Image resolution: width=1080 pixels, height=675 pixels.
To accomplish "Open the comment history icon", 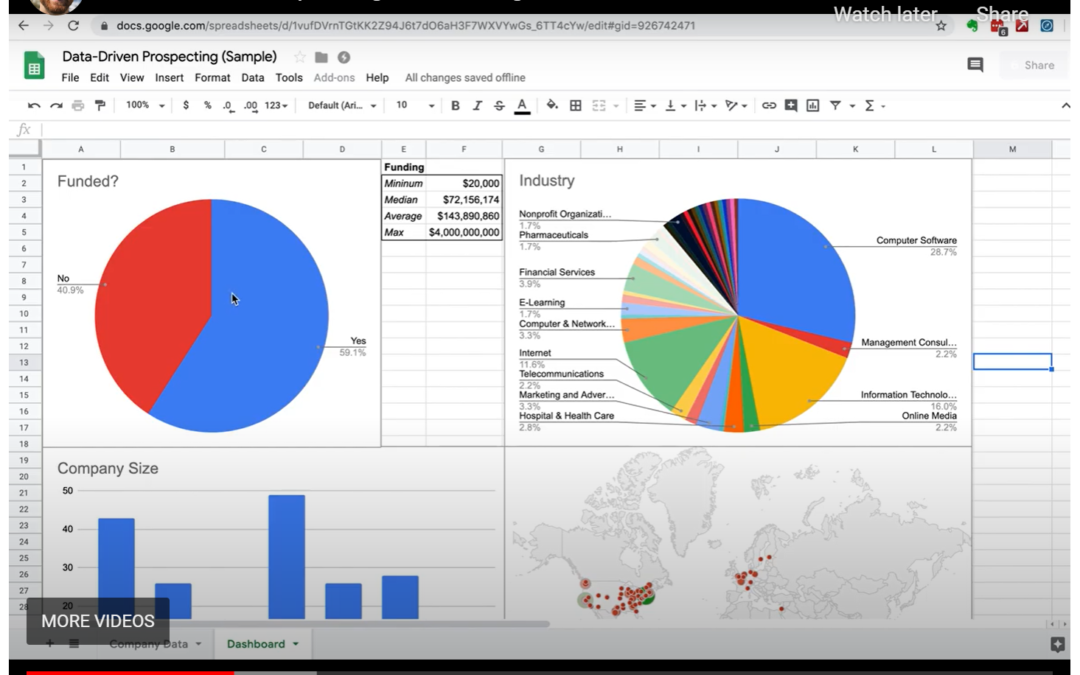I will tap(975, 65).
